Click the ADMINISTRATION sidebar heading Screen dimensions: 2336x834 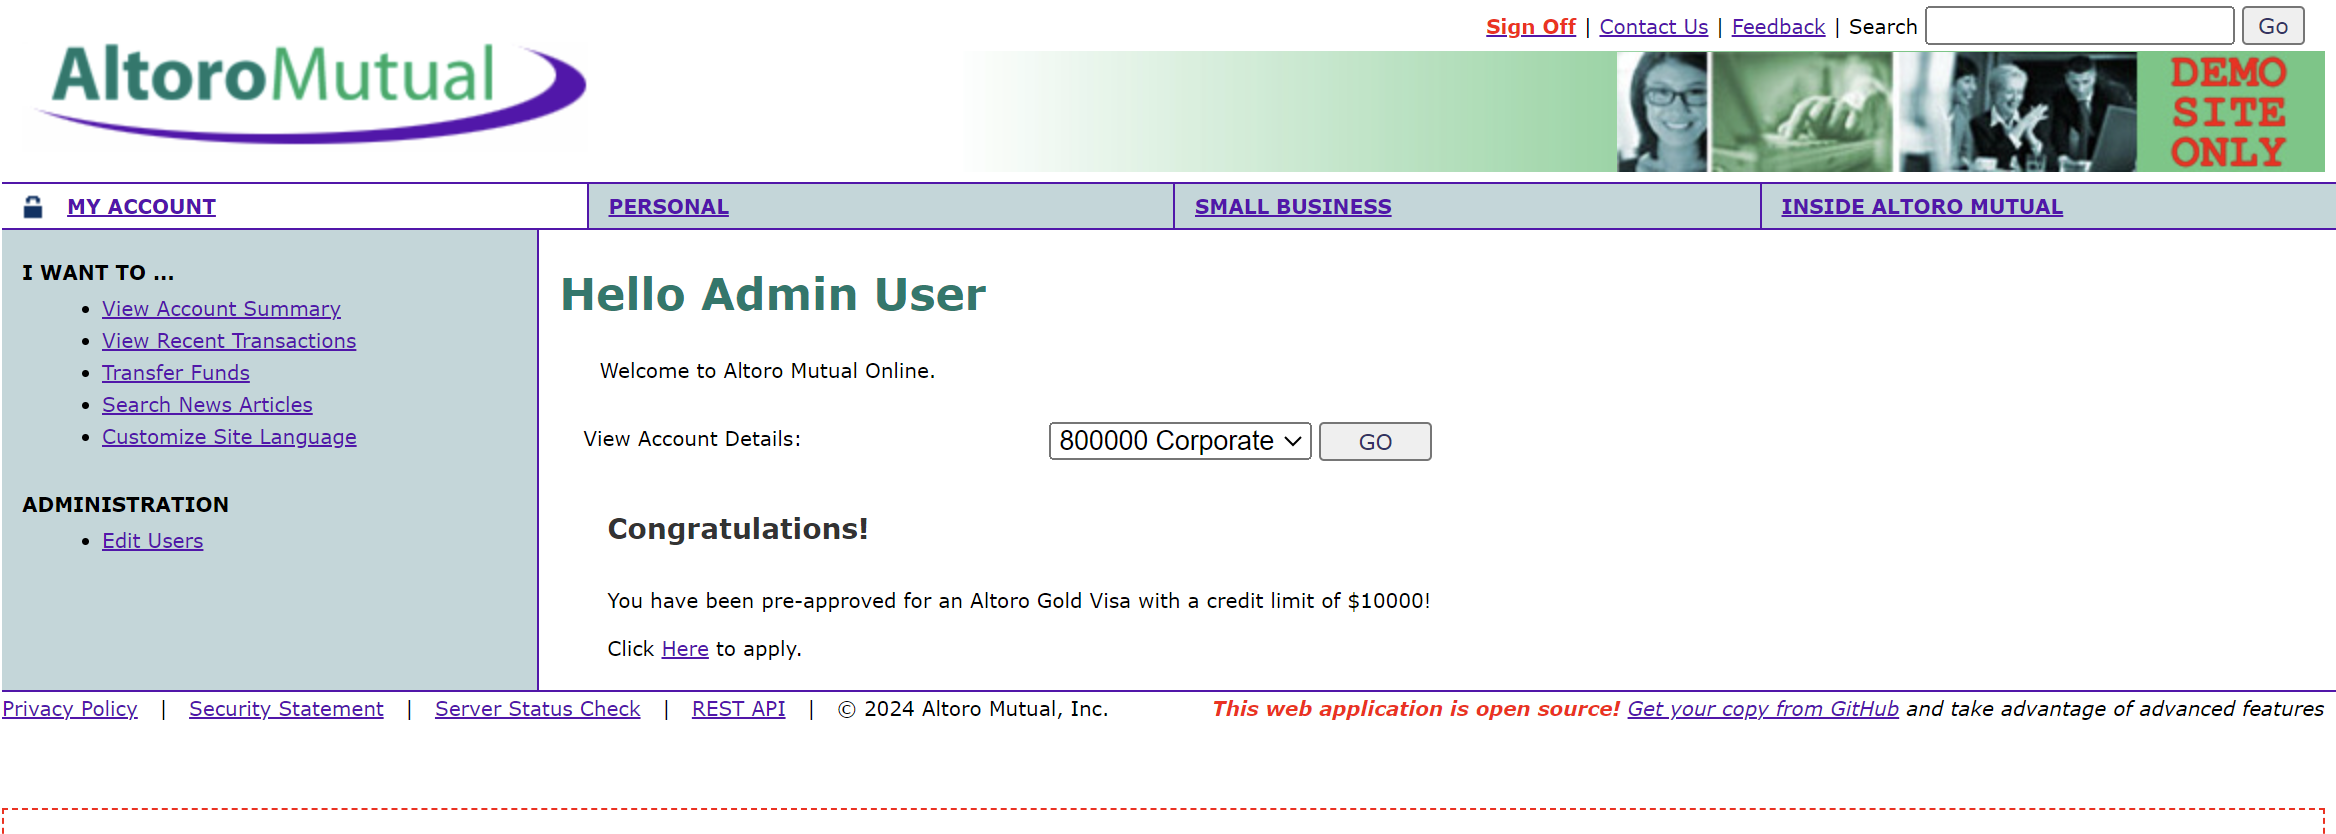[125, 505]
